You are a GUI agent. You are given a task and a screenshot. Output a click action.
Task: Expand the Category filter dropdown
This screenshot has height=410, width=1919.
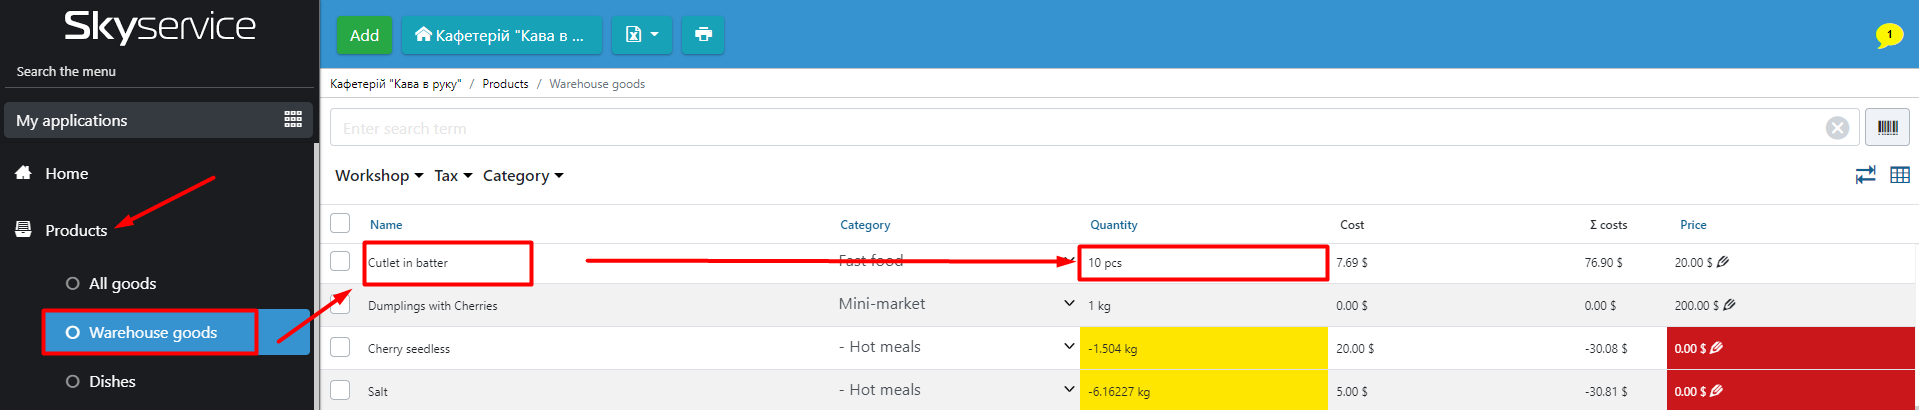[523, 176]
